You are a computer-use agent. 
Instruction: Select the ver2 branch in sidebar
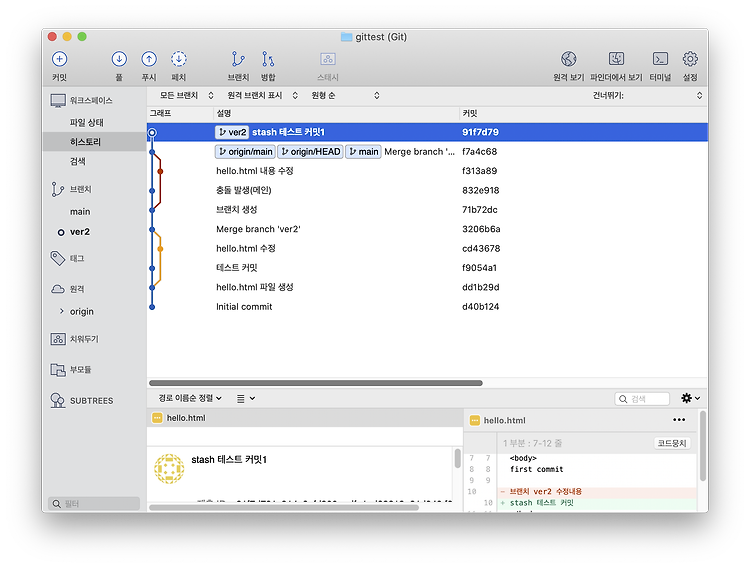80,232
